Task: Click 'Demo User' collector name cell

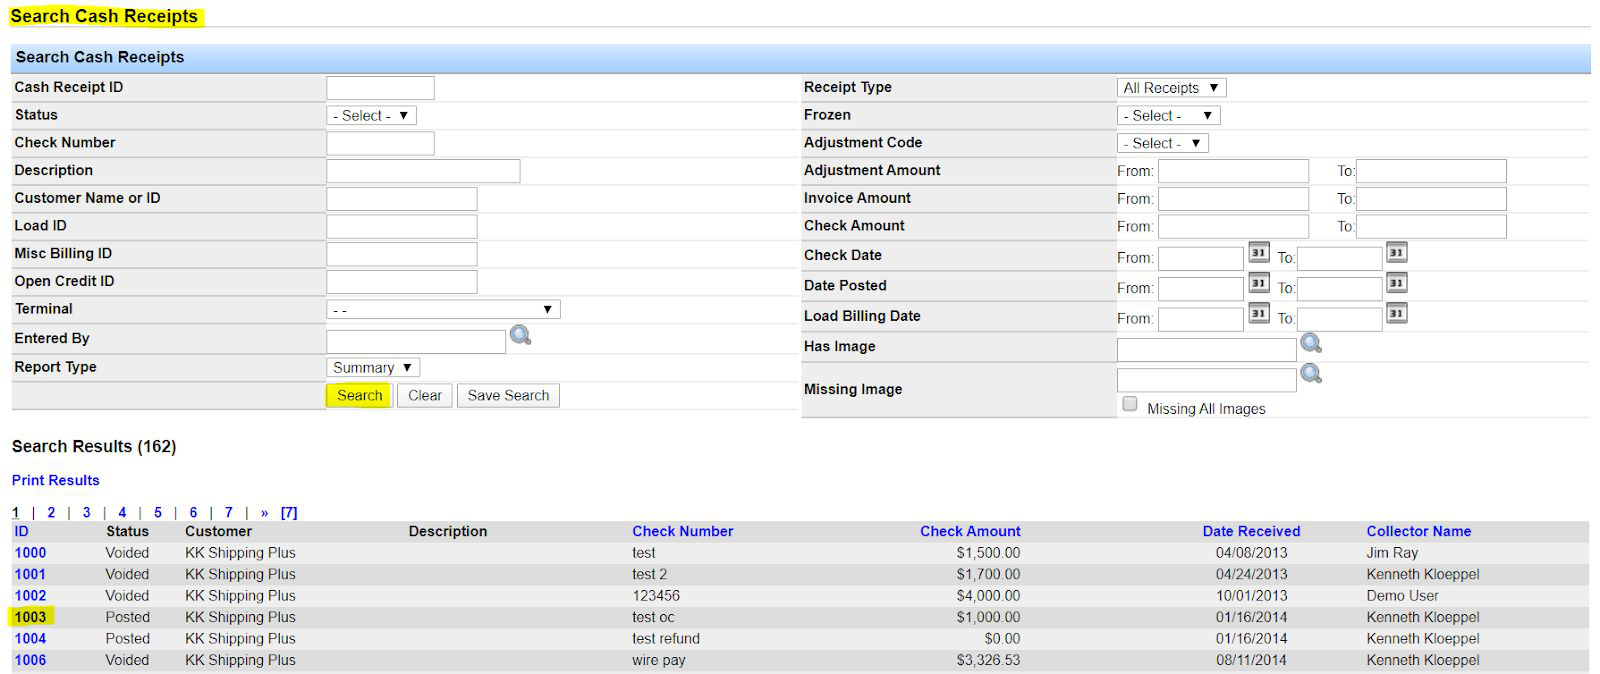Action: pos(1402,595)
